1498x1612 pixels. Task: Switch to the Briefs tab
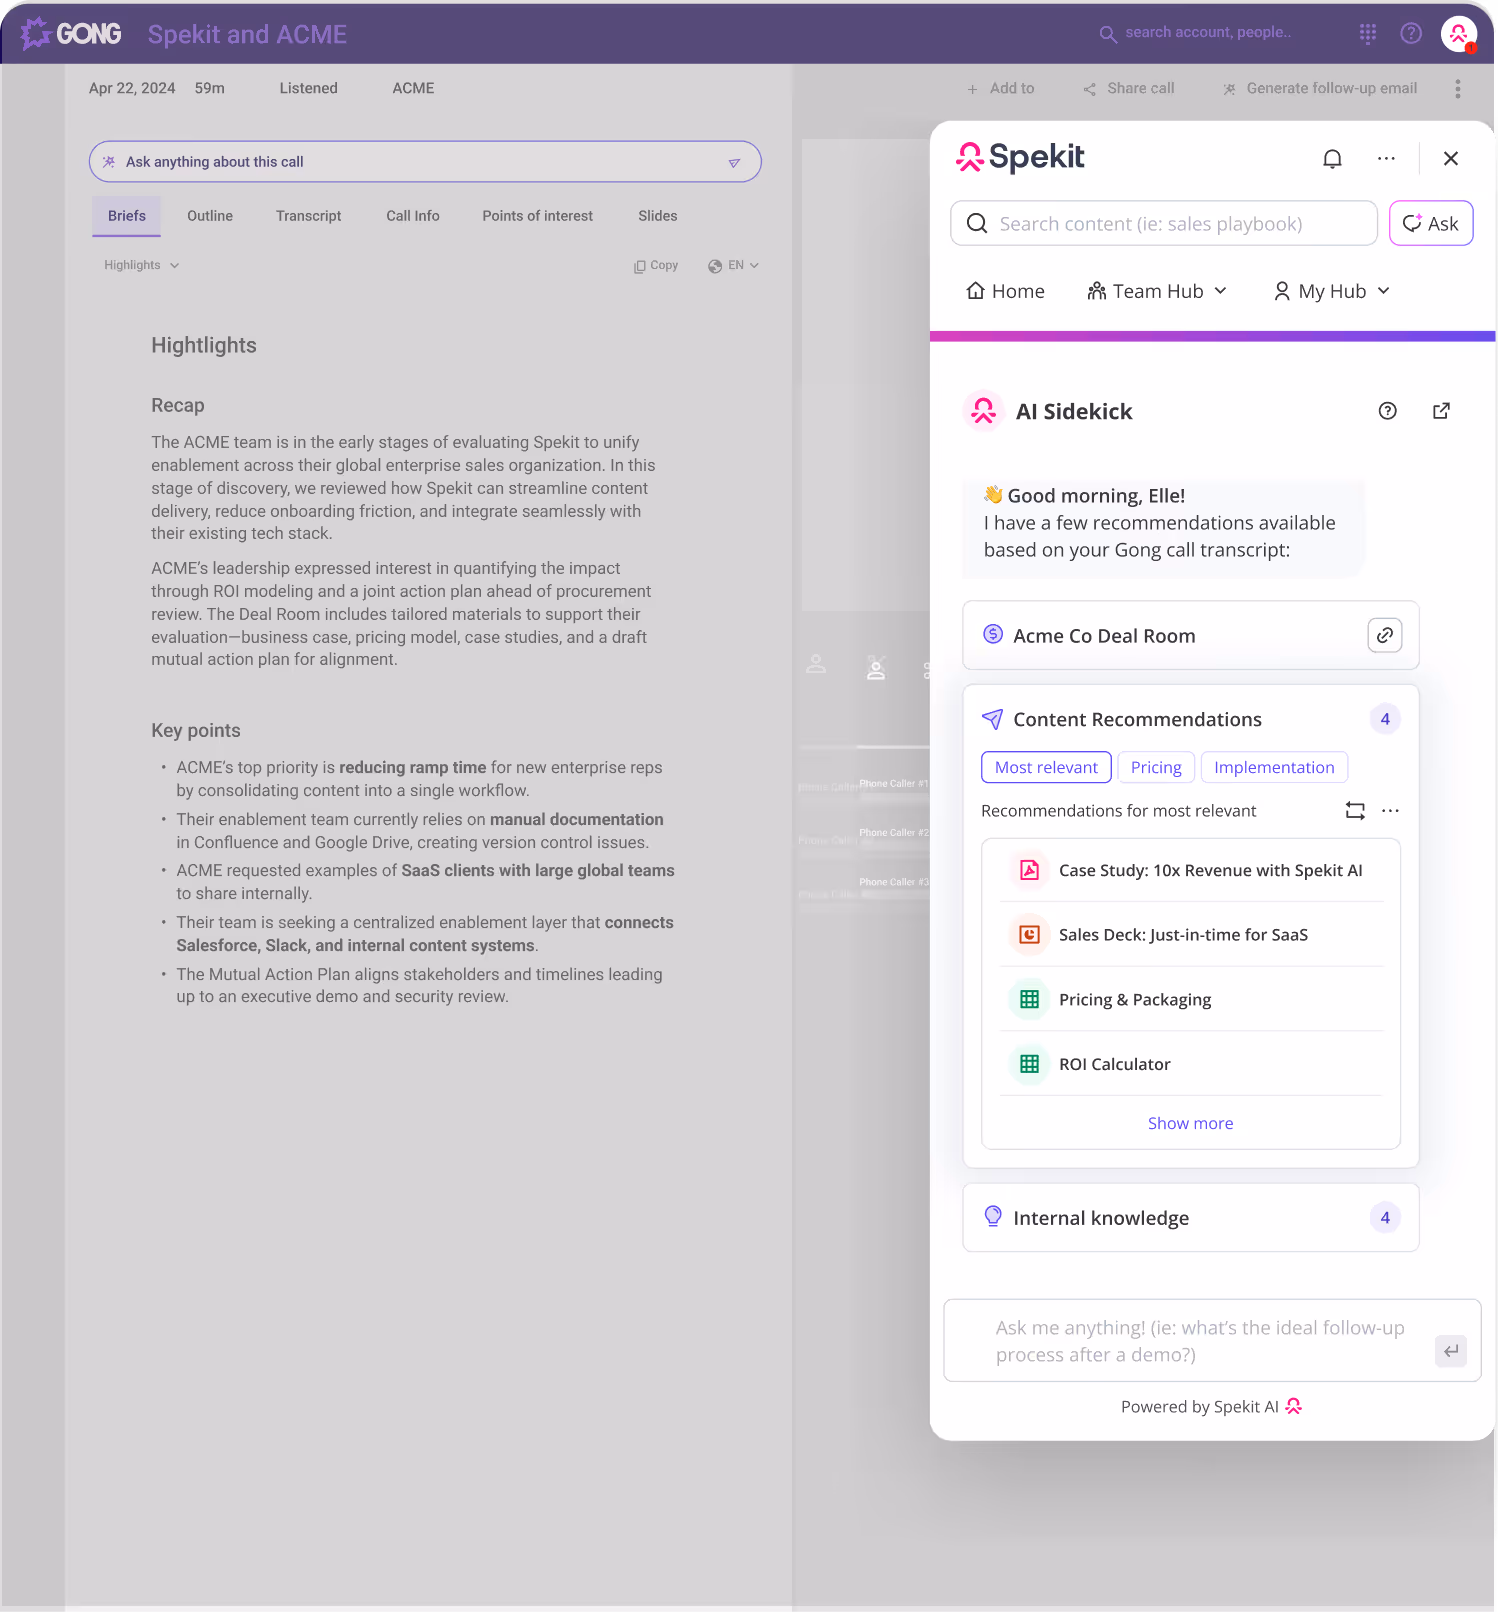coord(127,216)
